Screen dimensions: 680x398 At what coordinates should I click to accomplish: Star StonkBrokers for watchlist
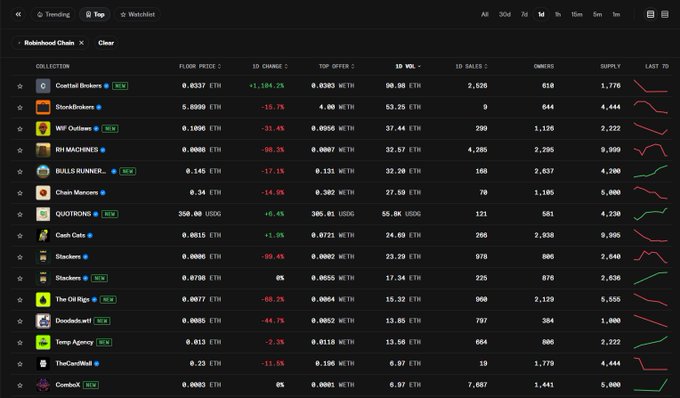click(x=20, y=108)
